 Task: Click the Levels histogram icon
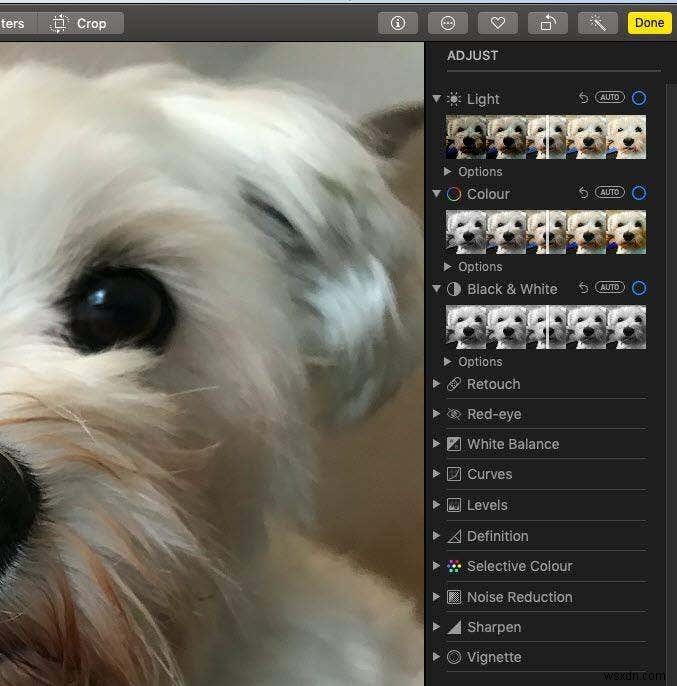tap(454, 505)
